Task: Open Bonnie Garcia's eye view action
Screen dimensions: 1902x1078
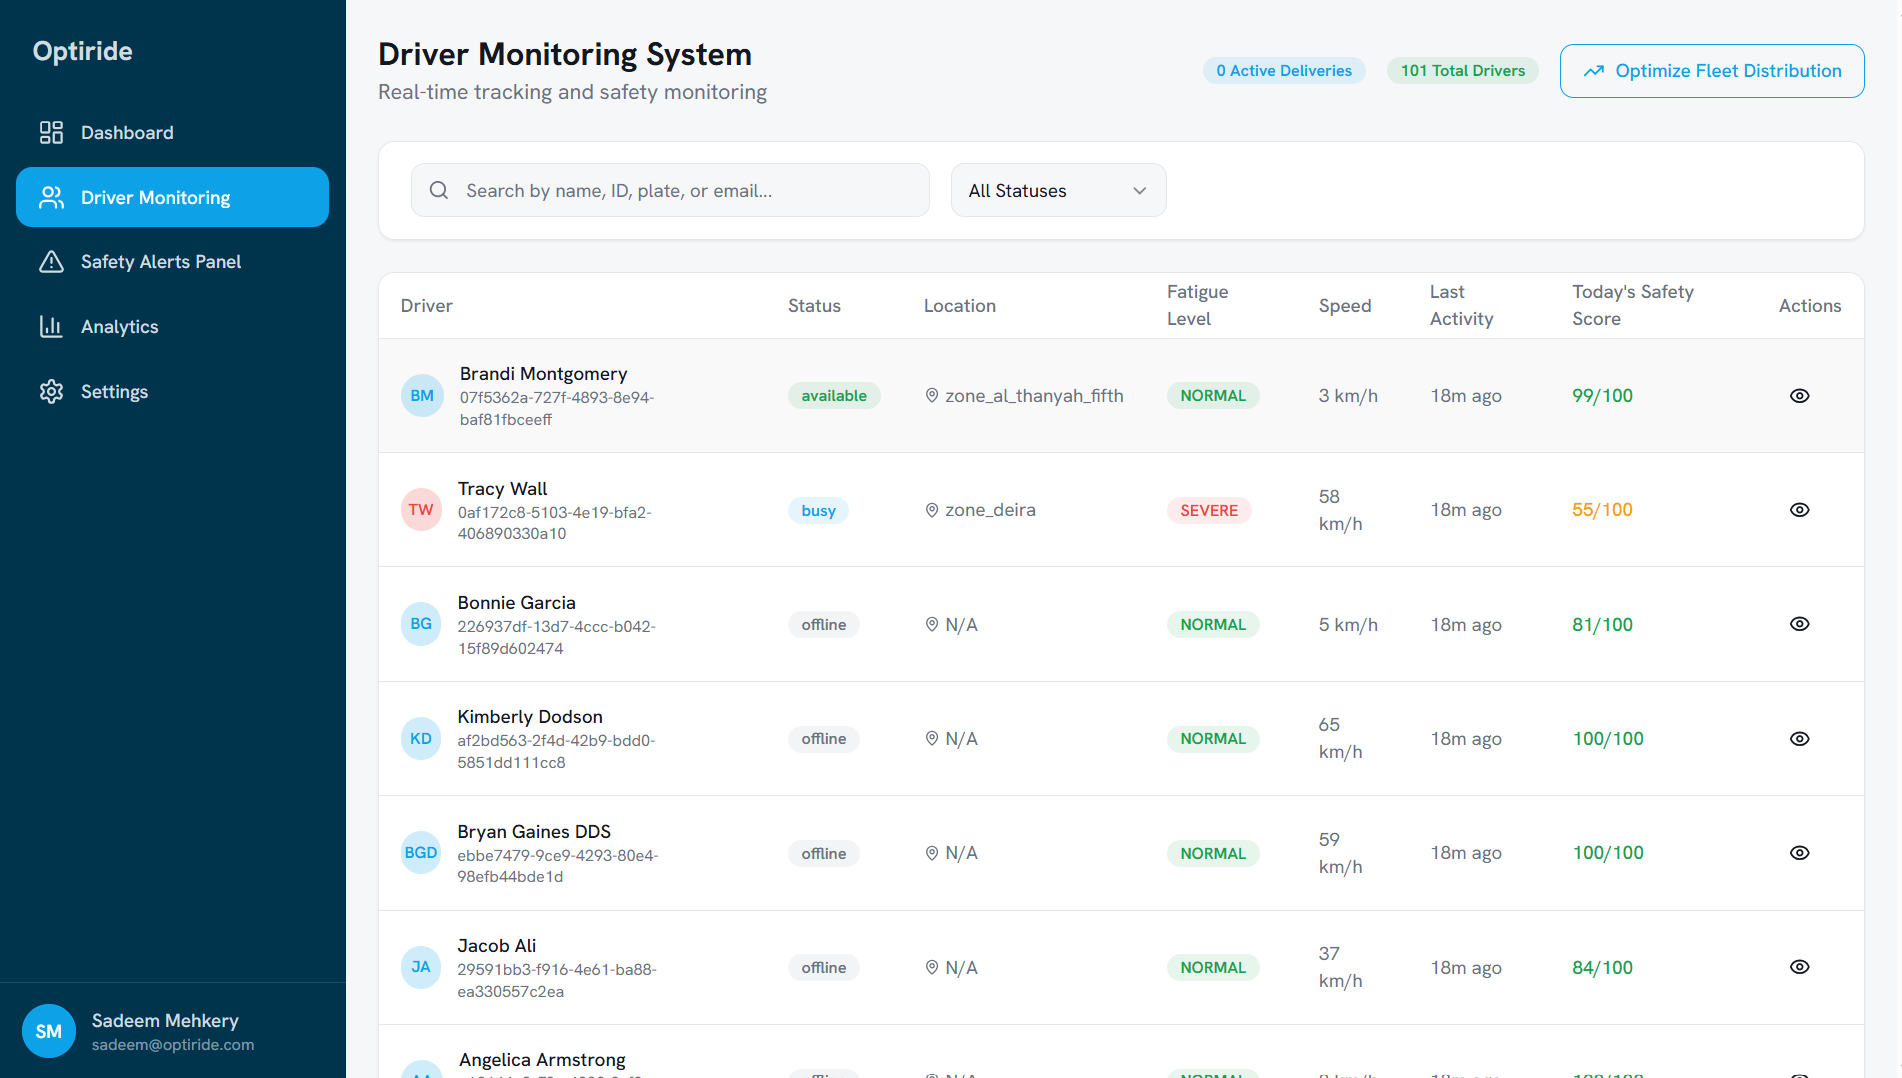Action: 1799,624
